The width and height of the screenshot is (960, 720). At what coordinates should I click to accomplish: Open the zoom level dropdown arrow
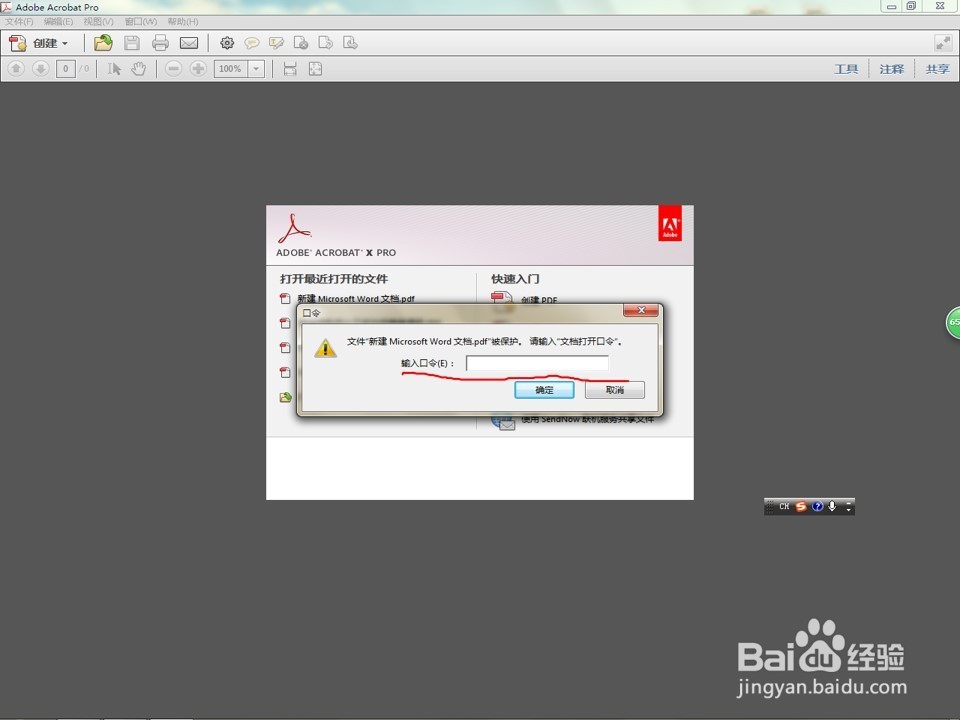(257, 69)
